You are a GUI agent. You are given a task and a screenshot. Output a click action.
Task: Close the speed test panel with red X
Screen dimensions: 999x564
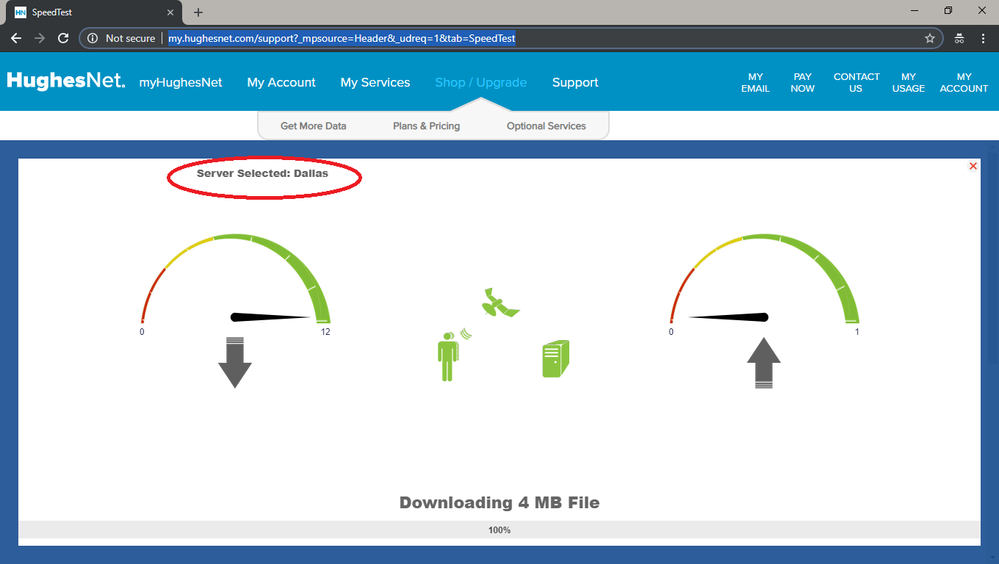[x=973, y=166]
